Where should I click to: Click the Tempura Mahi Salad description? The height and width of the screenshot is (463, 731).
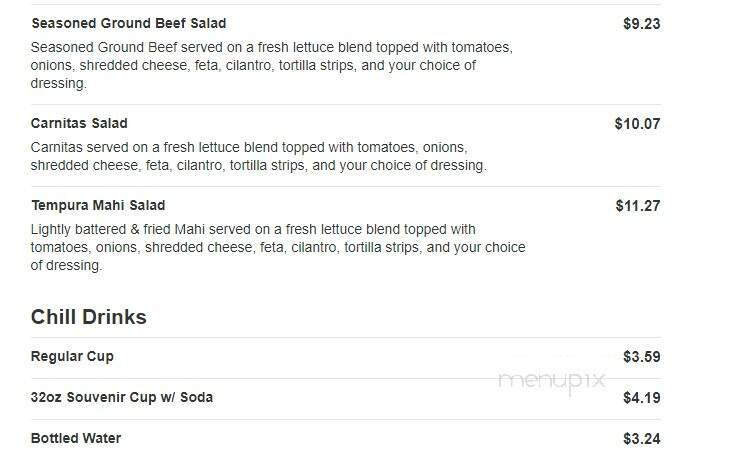coord(277,248)
